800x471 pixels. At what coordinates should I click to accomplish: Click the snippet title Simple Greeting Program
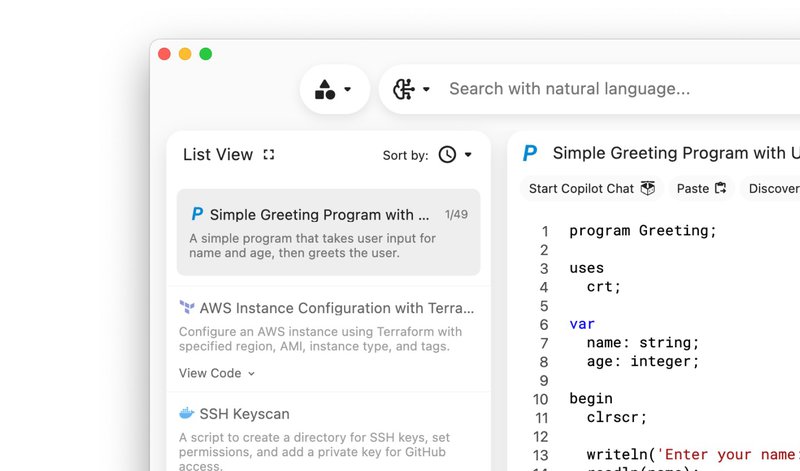pos(677,153)
